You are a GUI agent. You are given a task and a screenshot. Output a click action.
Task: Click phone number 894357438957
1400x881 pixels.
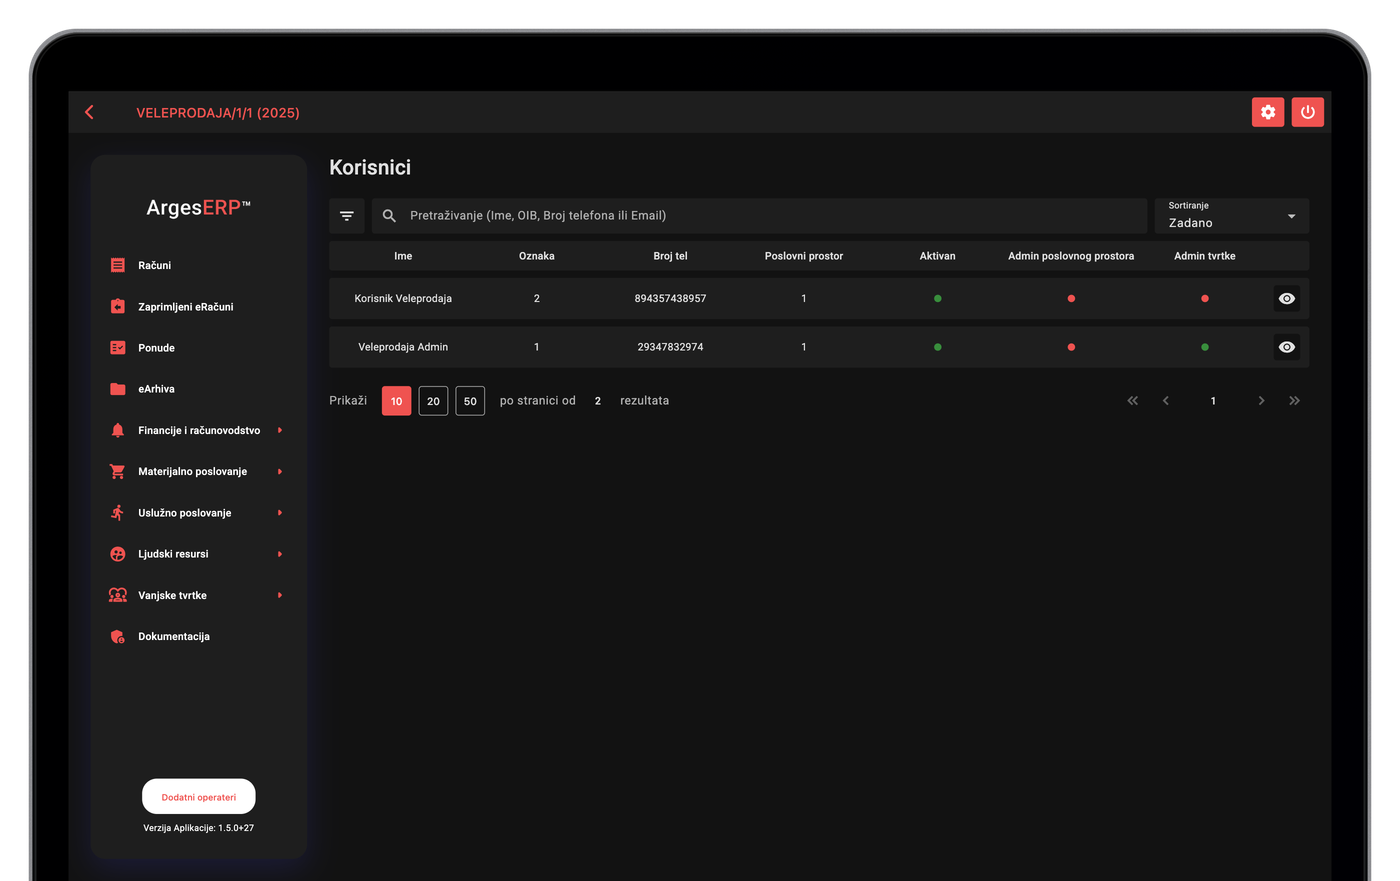coord(670,299)
